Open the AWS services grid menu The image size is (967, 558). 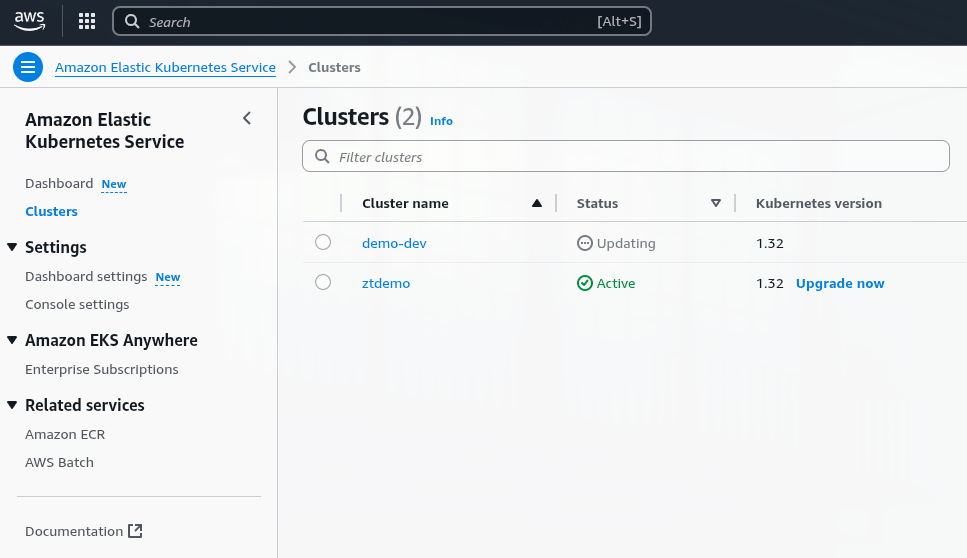[87, 21]
